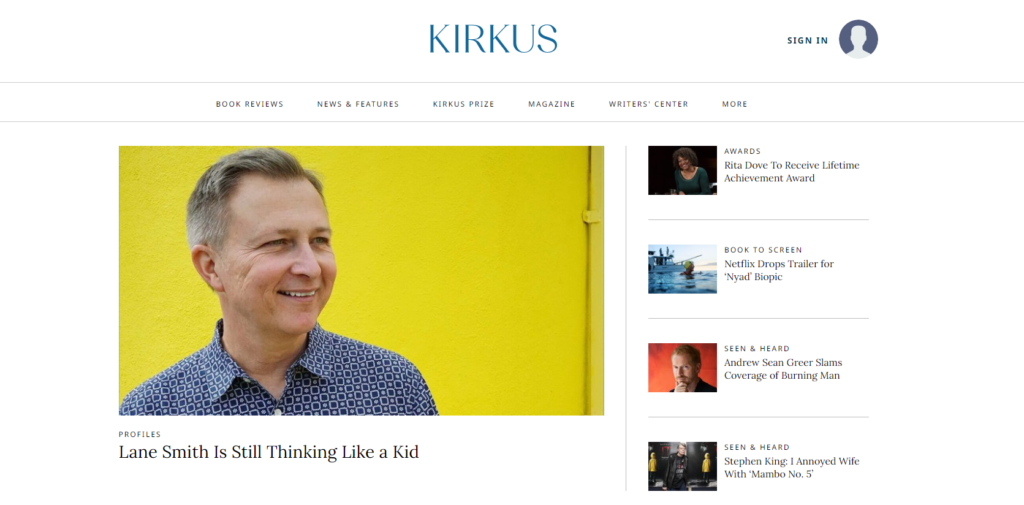The width and height of the screenshot is (1024, 505).
Task: Click the user profile avatar icon
Action: (x=858, y=39)
